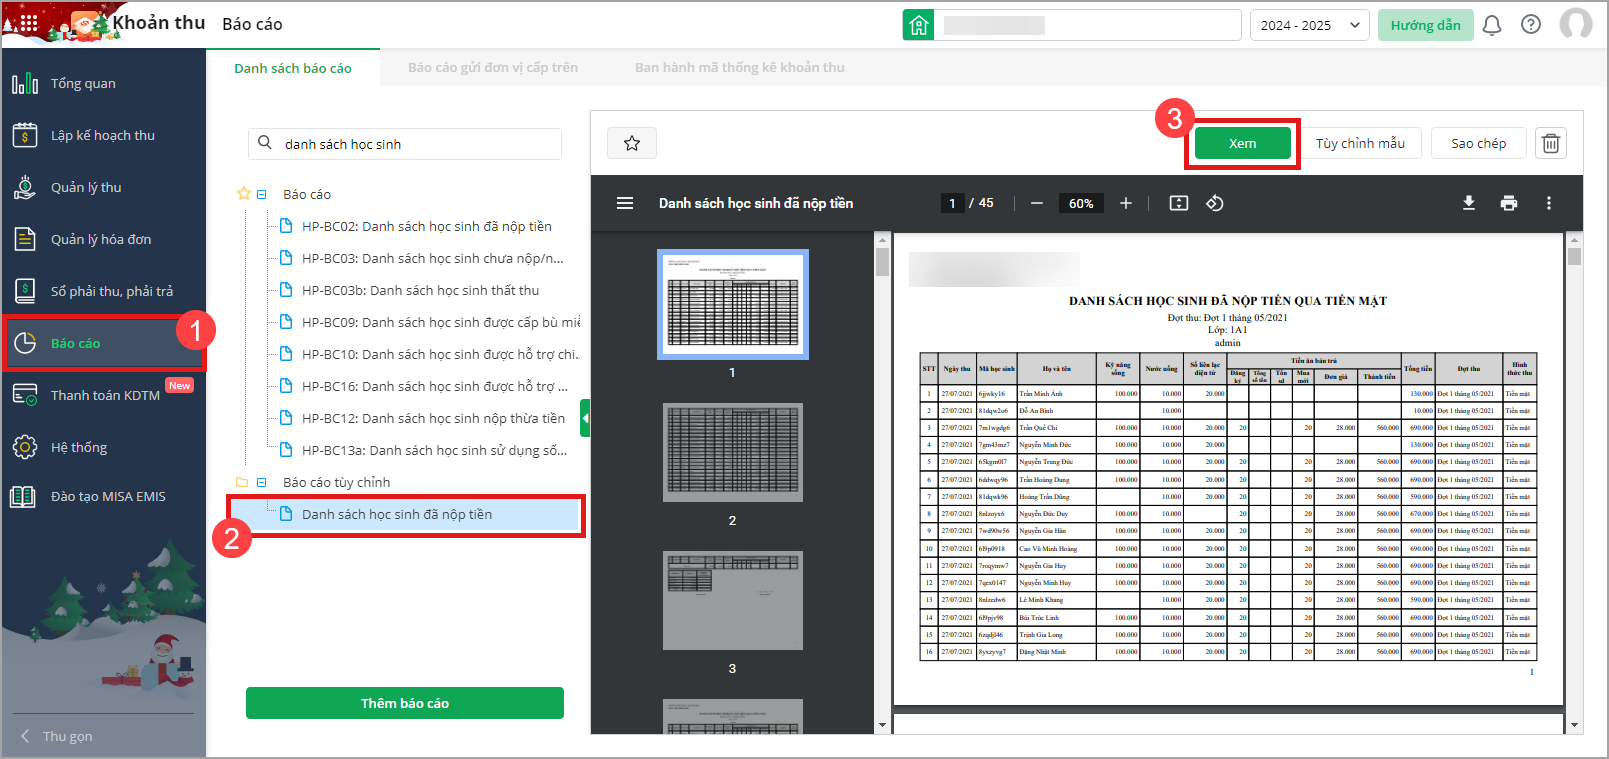Image resolution: width=1609 pixels, height=759 pixels.
Task: Click the Xem button
Action: coord(1243,143)
